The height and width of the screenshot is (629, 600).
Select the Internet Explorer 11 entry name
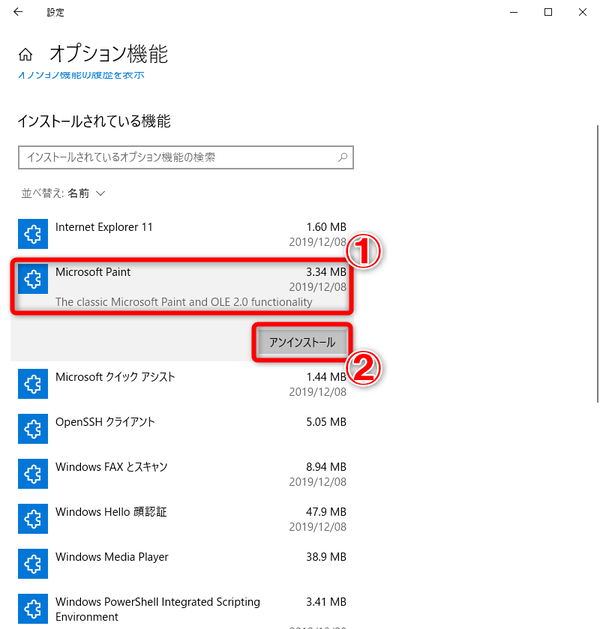click(104, 227)
